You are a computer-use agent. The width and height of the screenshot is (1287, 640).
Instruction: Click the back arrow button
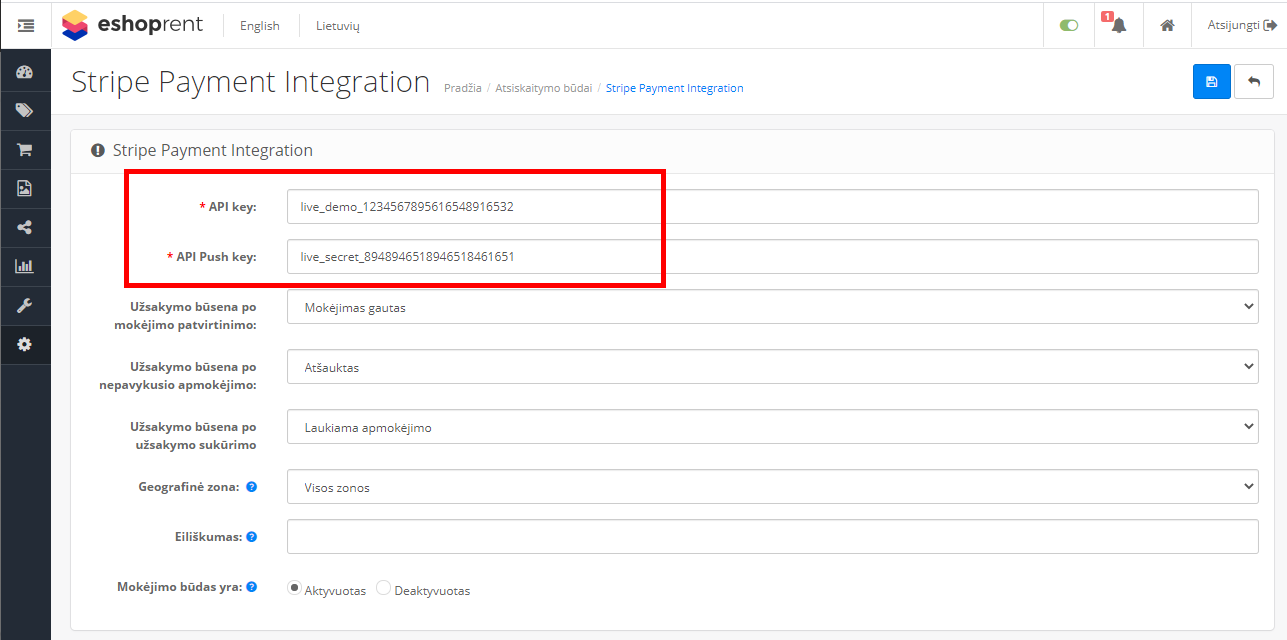point(1254,81)
